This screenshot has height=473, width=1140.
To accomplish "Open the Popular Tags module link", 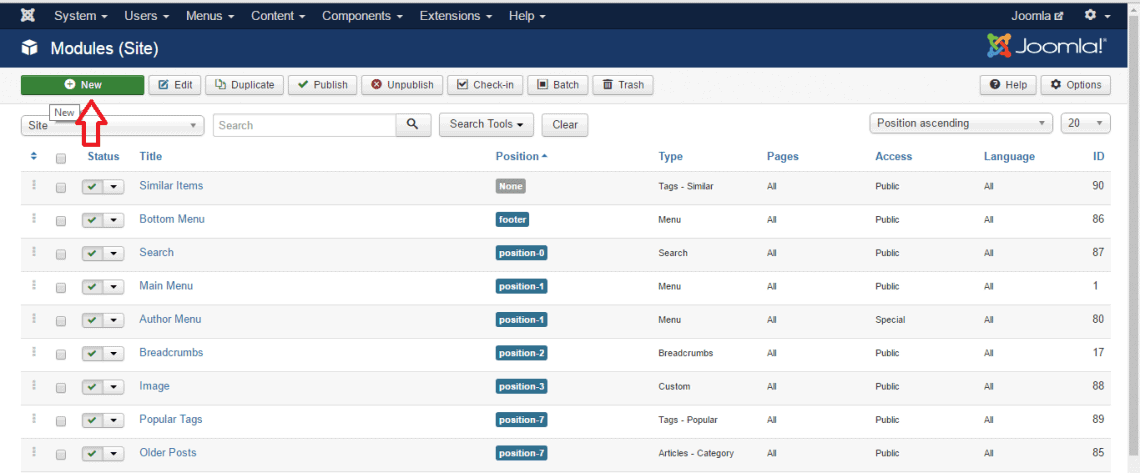I will (171, 420).
